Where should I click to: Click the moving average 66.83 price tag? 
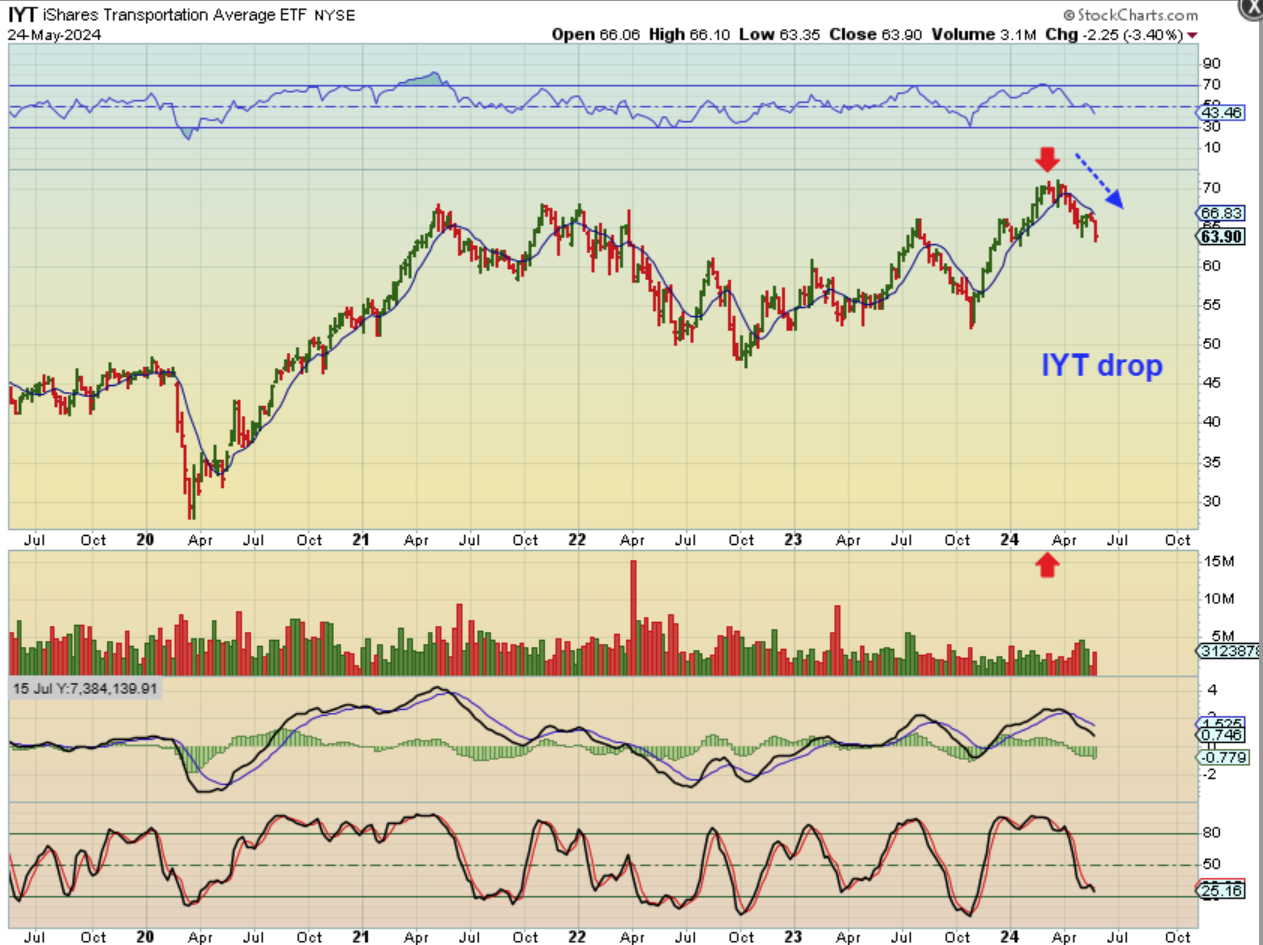[1221, 213]
